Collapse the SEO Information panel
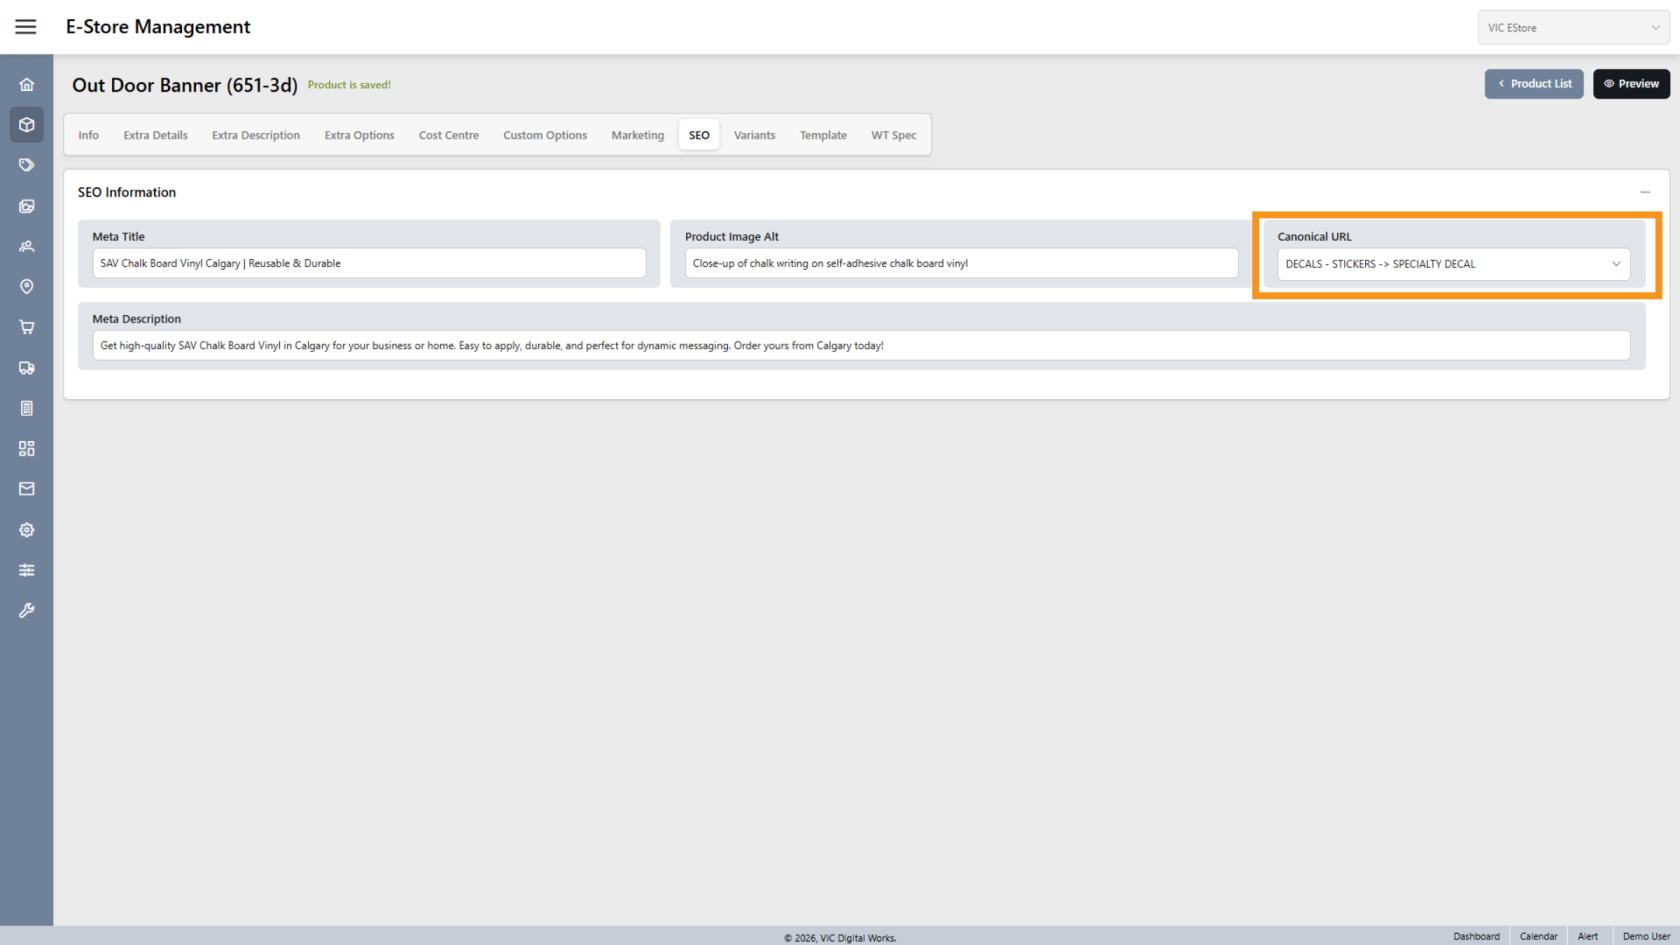Screen dimensions: 1680x945 1645,192
